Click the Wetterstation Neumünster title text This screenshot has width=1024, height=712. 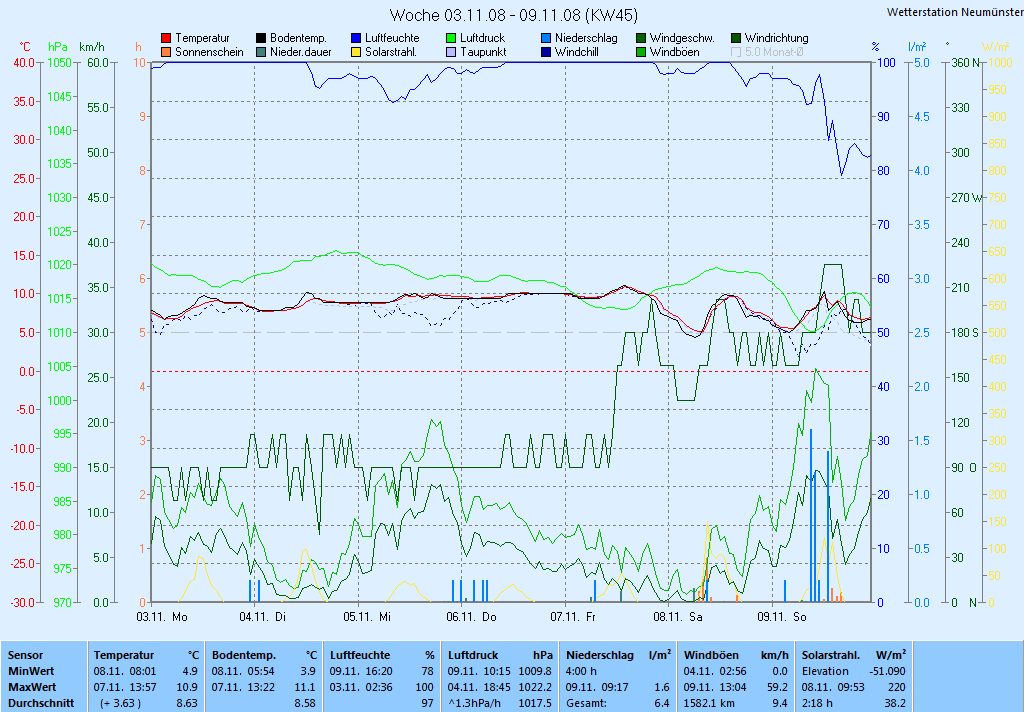954,12
